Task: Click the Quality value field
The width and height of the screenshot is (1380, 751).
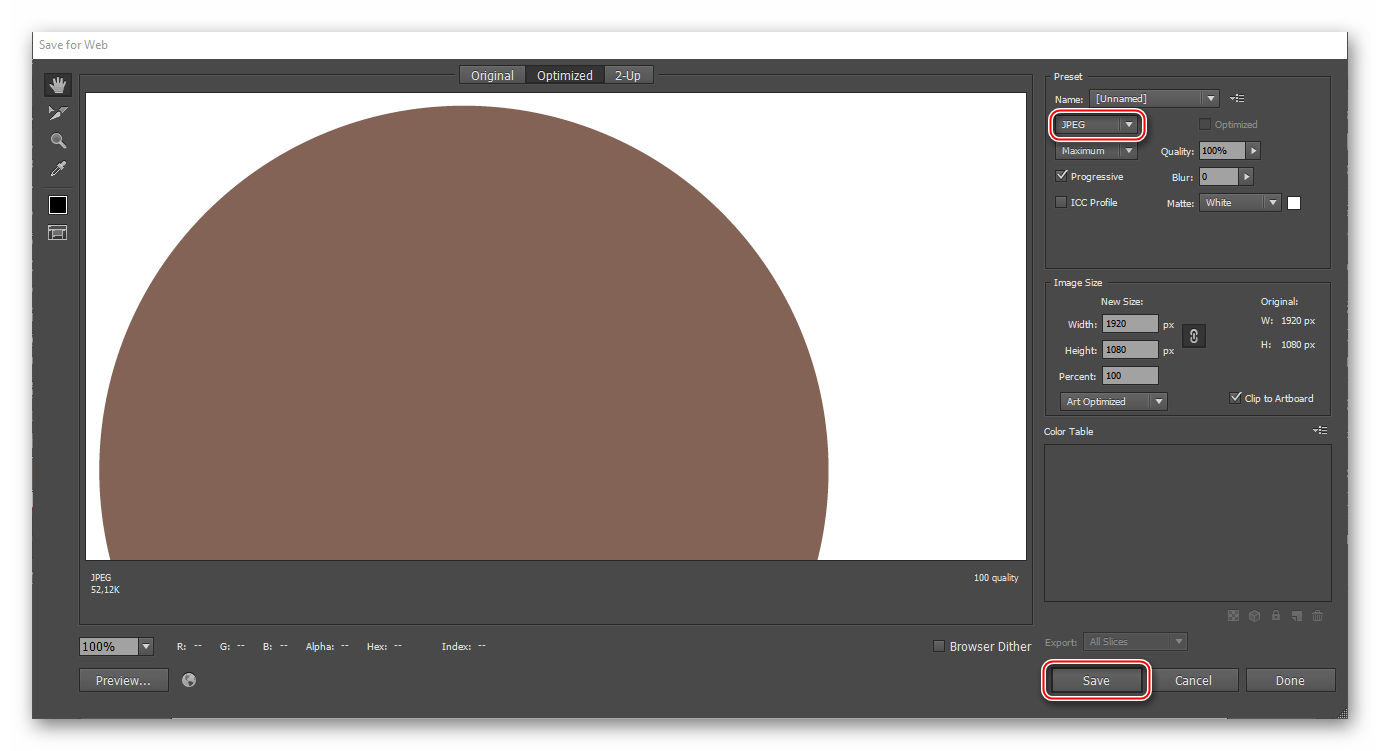Action: click(1222, 150)
